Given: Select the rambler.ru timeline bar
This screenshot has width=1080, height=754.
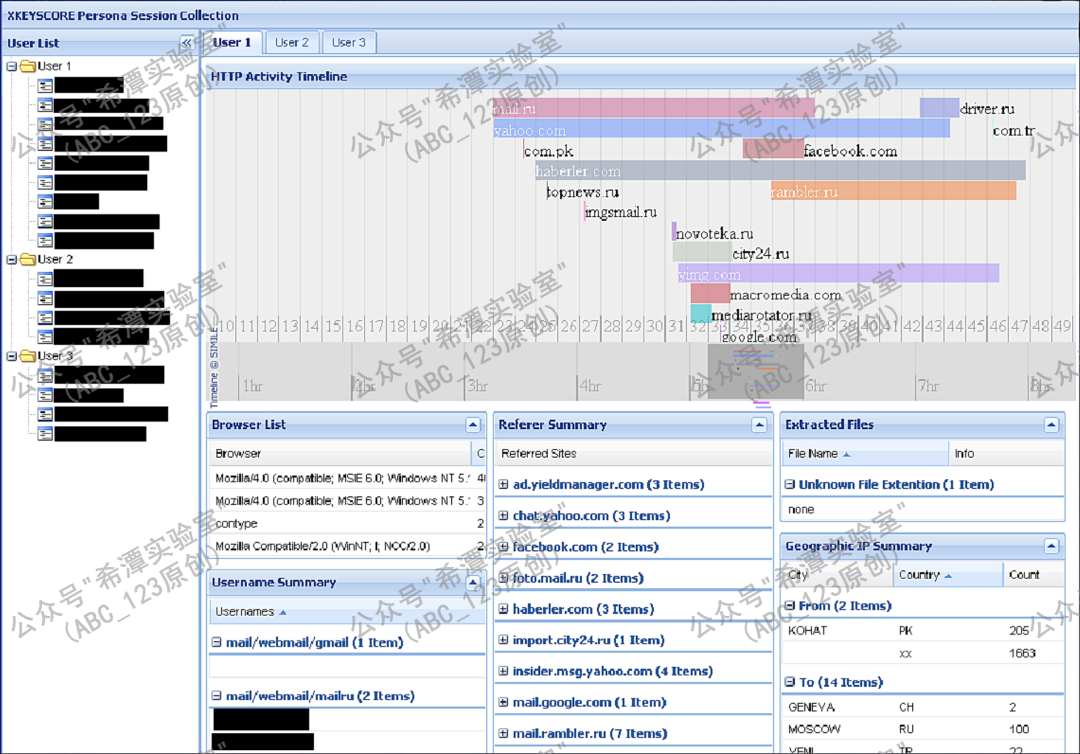Looking at the screenshot, I should pyautogui.click(x=893, y=191).
